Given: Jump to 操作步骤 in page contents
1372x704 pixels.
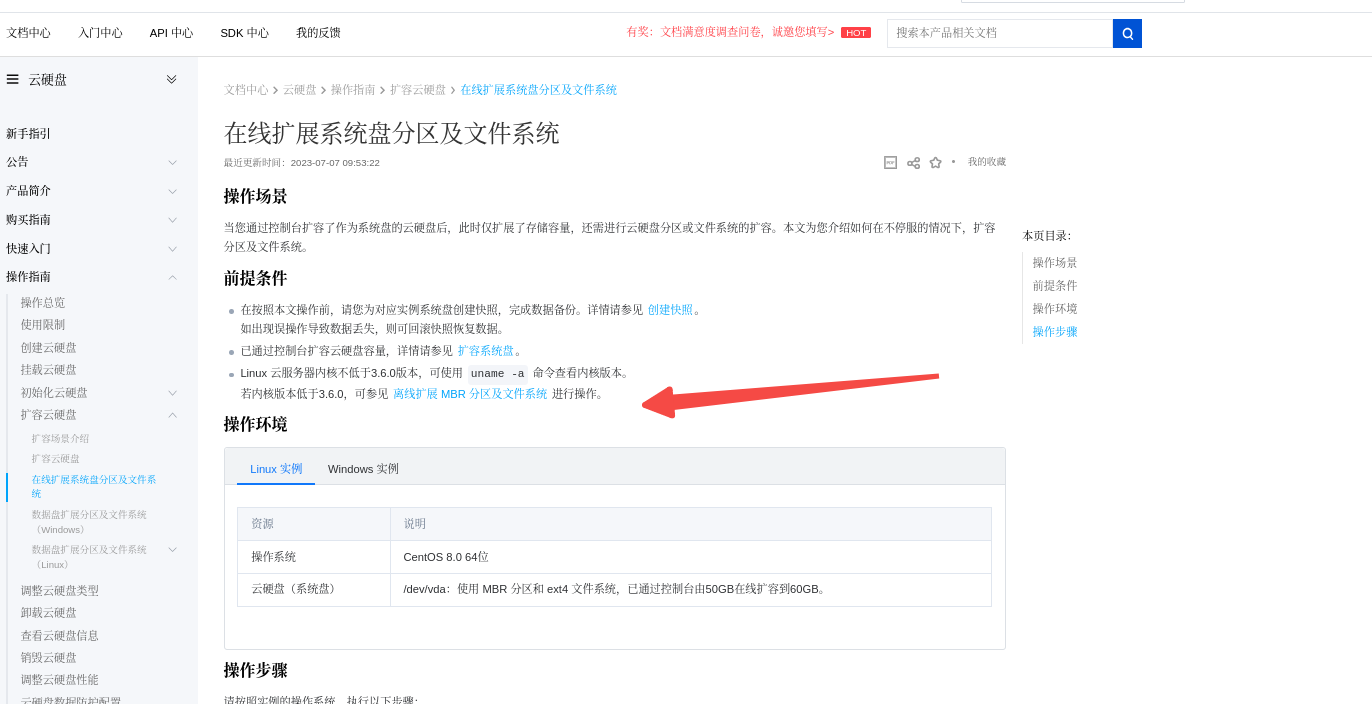Looking at the screenshot, I should pyautogui.click(x=1055, y=332).
